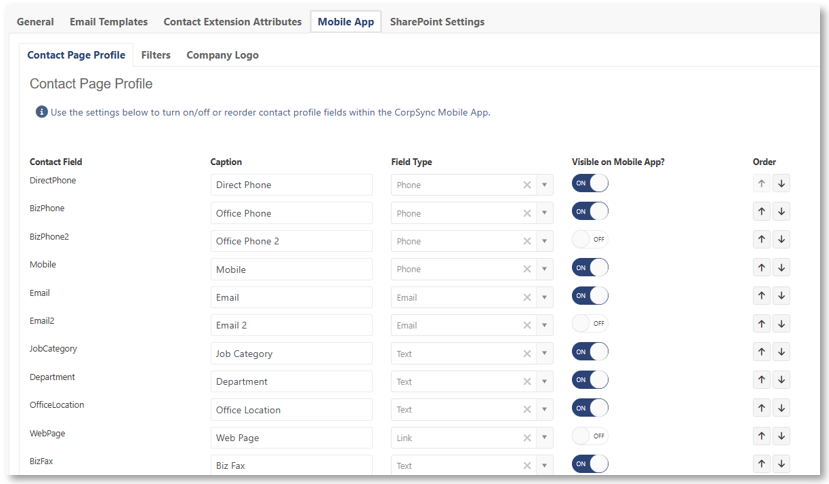829x484 pixels.
Task: Move BizFax field up
Action: pos(761,464)
